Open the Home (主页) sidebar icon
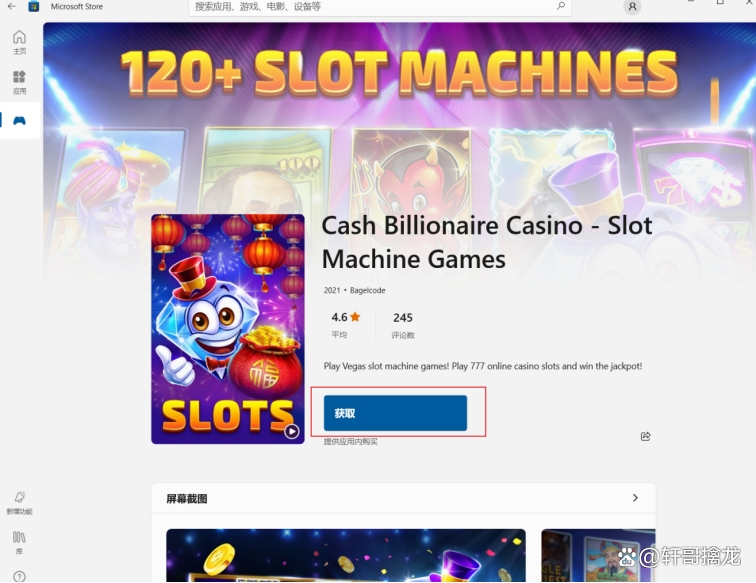Screen dimensions: 756x583 (x=19, y=42)
